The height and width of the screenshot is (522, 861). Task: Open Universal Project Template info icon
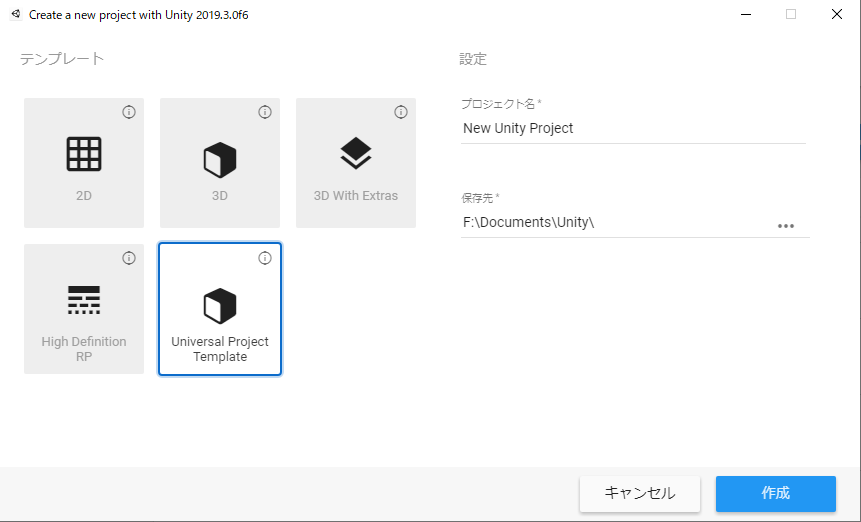(x=265, y=258)
